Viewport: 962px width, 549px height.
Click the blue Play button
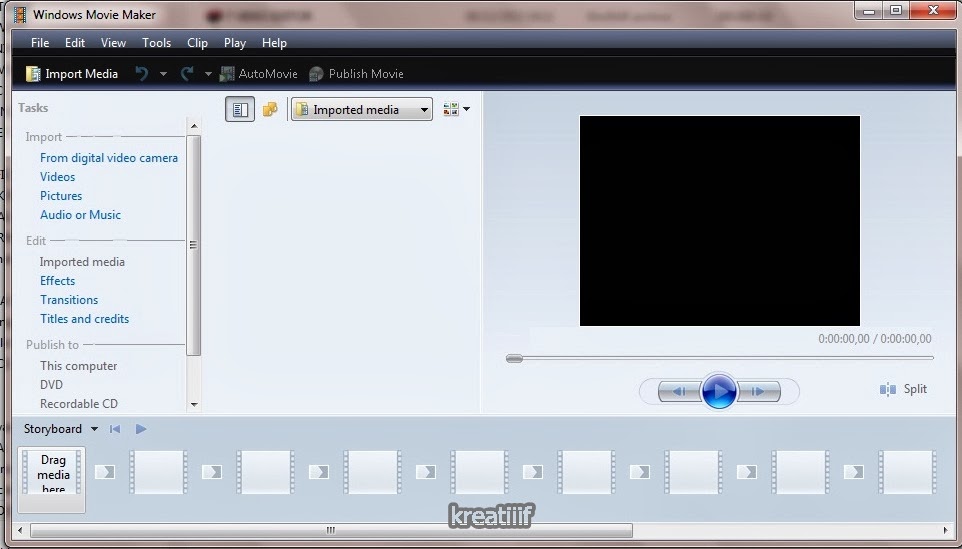pyautogui.click(x=719, y=391)
